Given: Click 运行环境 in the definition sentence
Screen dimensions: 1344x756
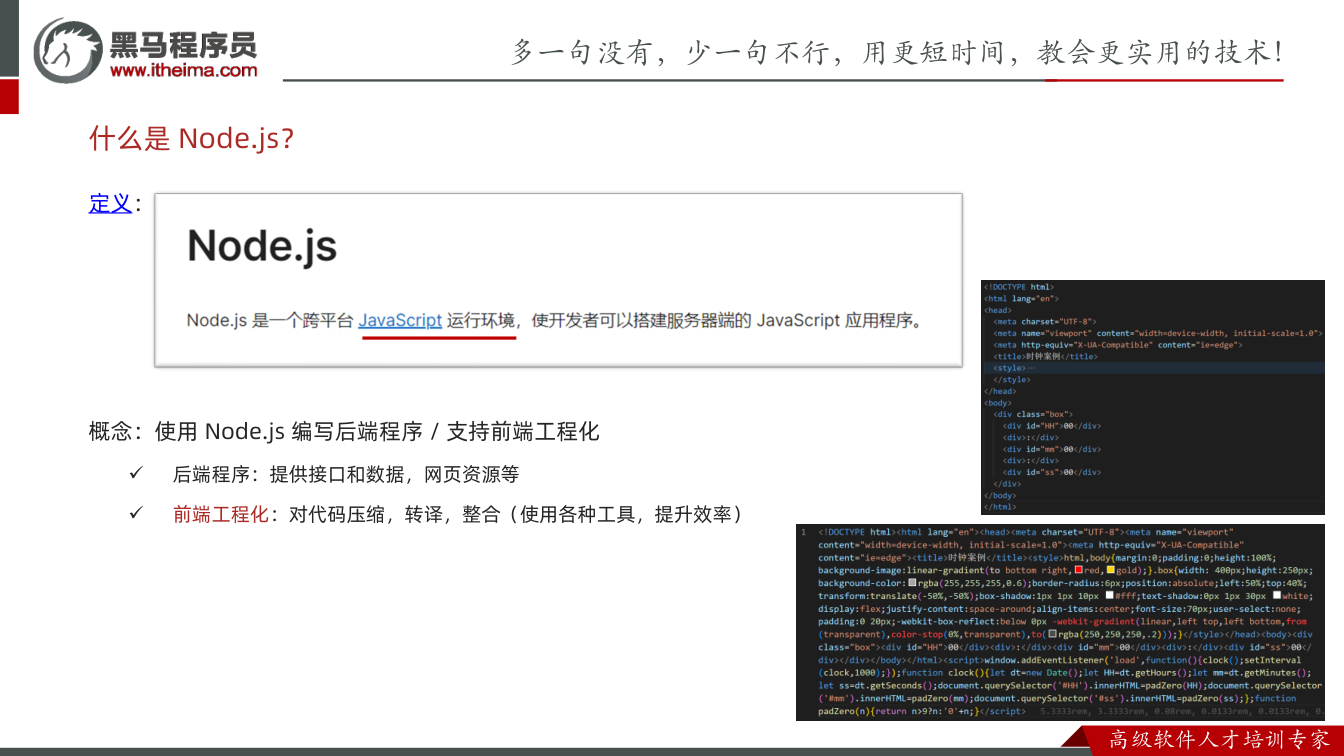Looking at the screenshot, I should pos(481,320).
